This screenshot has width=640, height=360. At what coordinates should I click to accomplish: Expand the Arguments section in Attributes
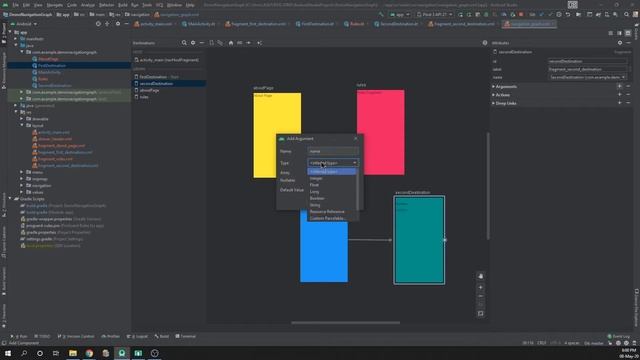click(x=493, y=87)
